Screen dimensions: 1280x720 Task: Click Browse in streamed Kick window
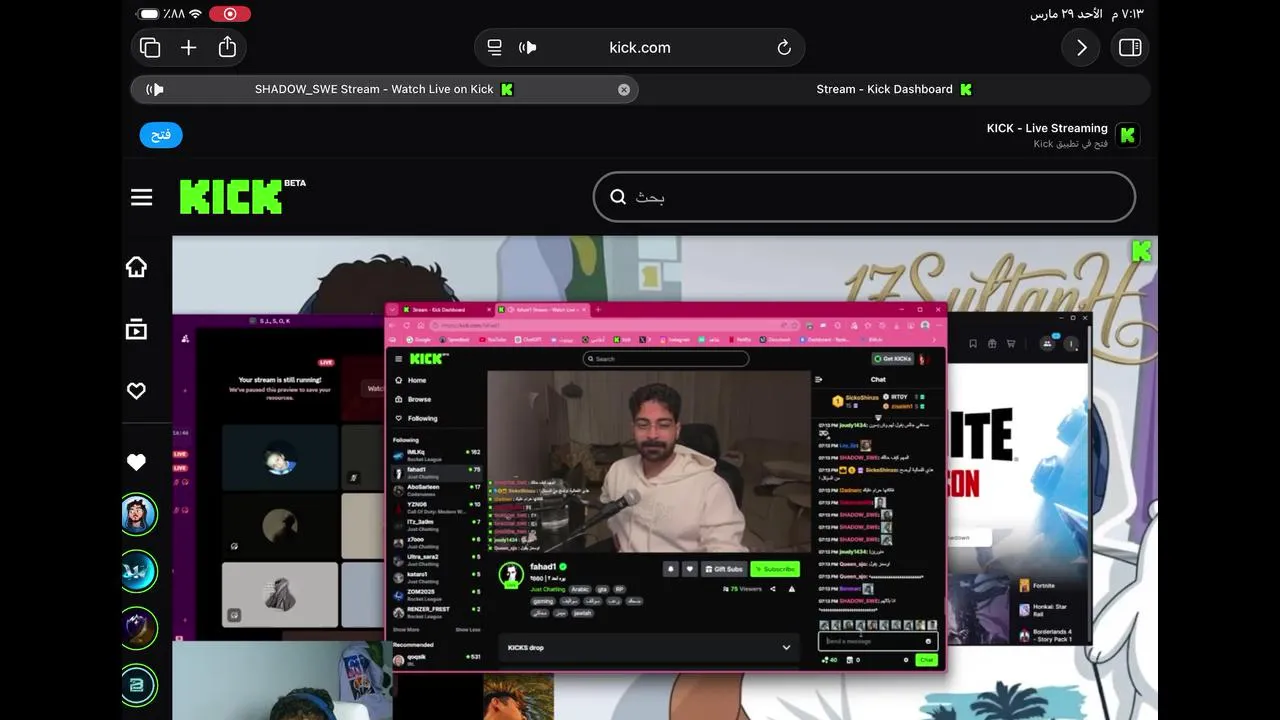click(x=414, y=399)
